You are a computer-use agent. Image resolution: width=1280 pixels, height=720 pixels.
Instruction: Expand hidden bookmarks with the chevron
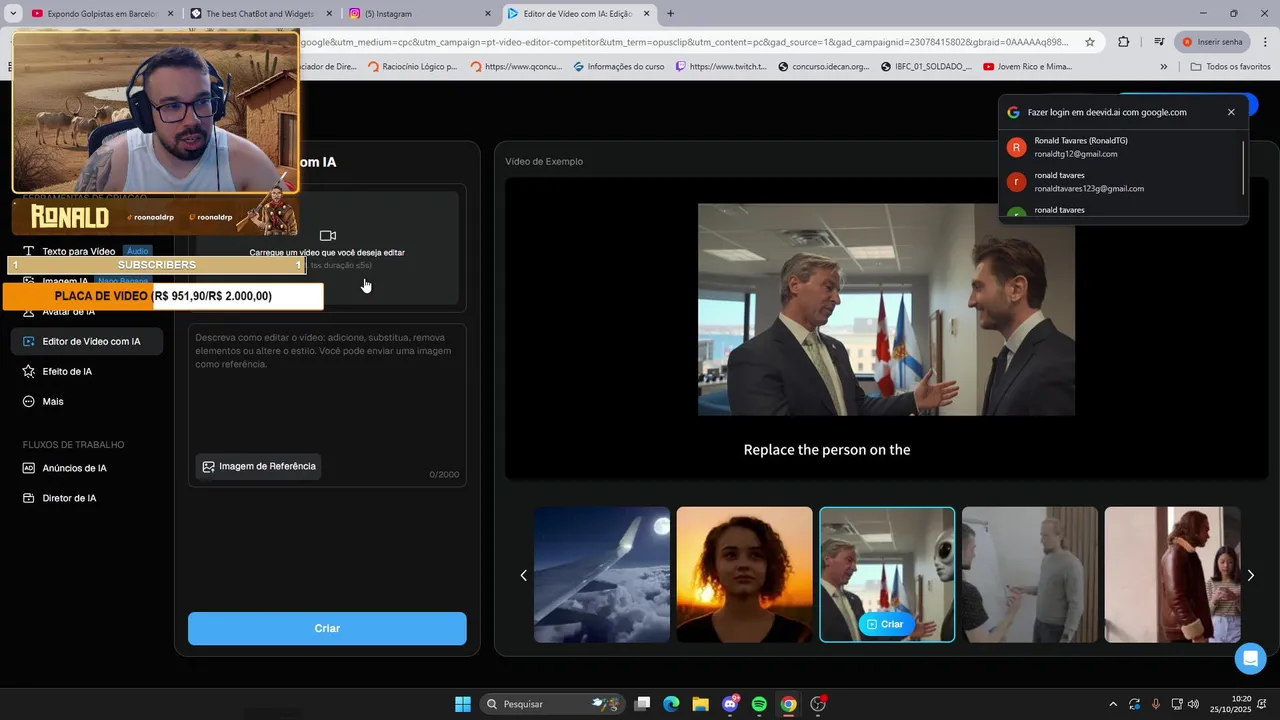pyautogui.click(x=1163, y=67)
